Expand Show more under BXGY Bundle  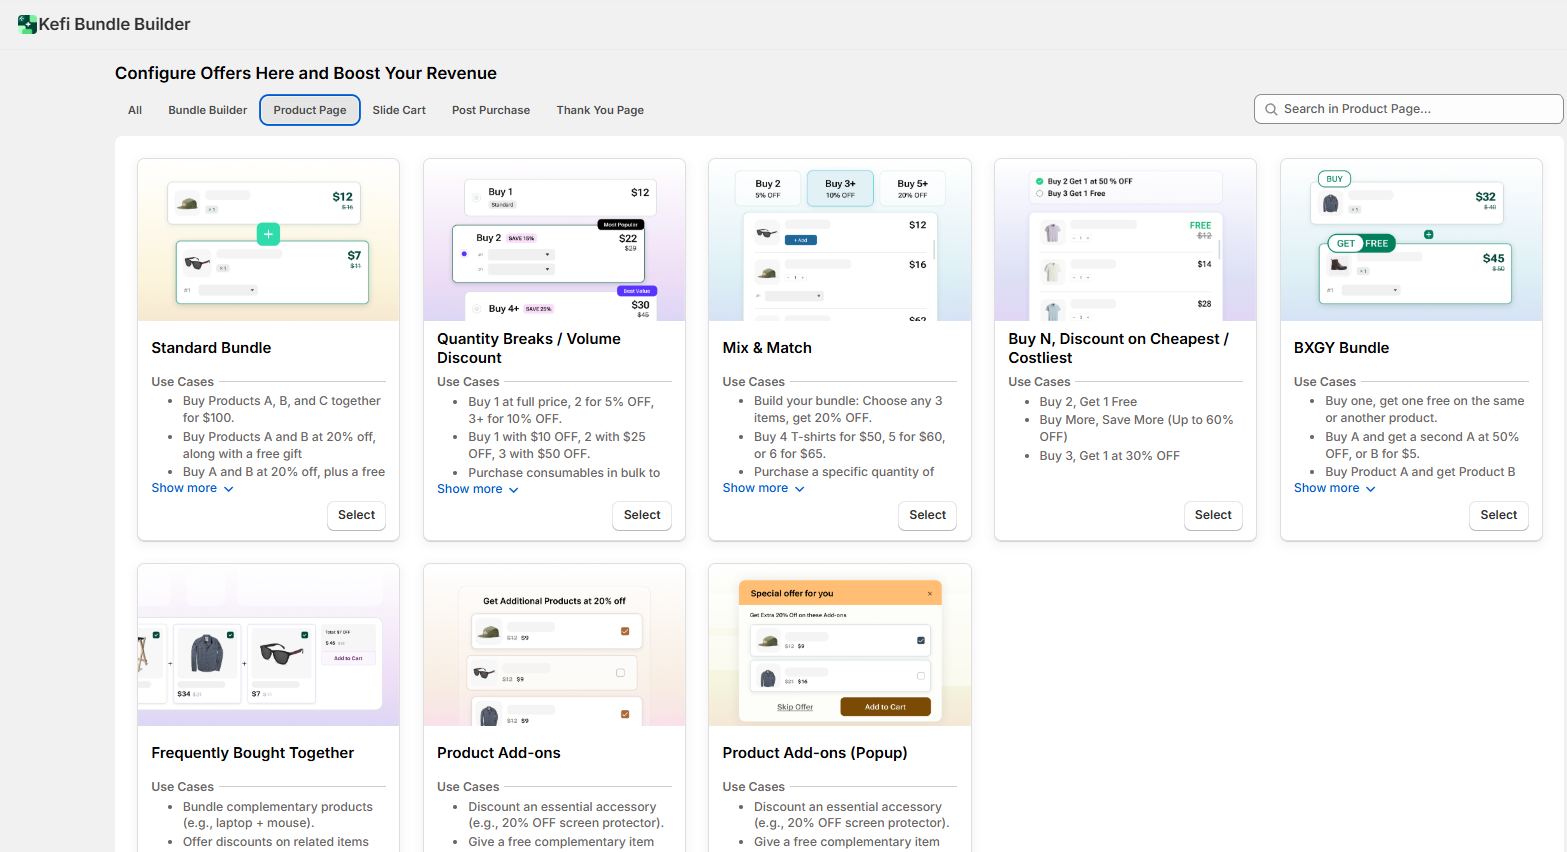click(x=1334, y=488)
